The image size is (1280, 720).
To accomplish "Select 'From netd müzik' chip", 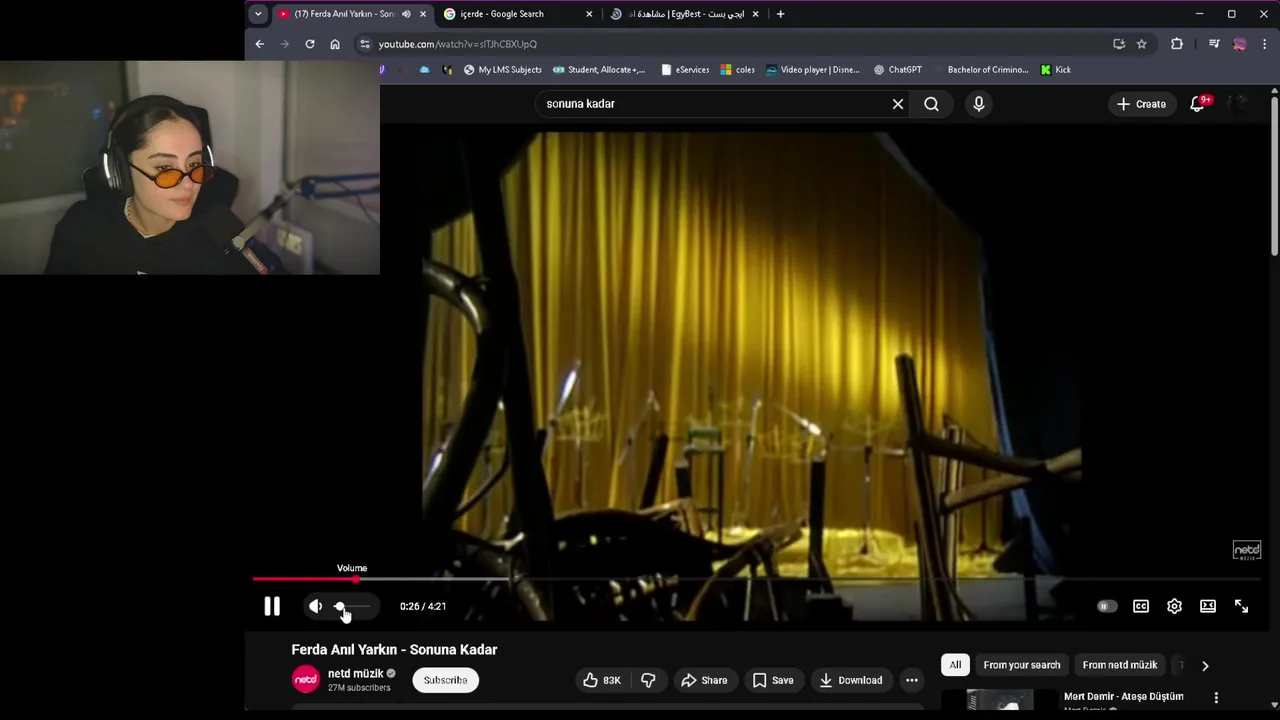I will [1119, 665].
